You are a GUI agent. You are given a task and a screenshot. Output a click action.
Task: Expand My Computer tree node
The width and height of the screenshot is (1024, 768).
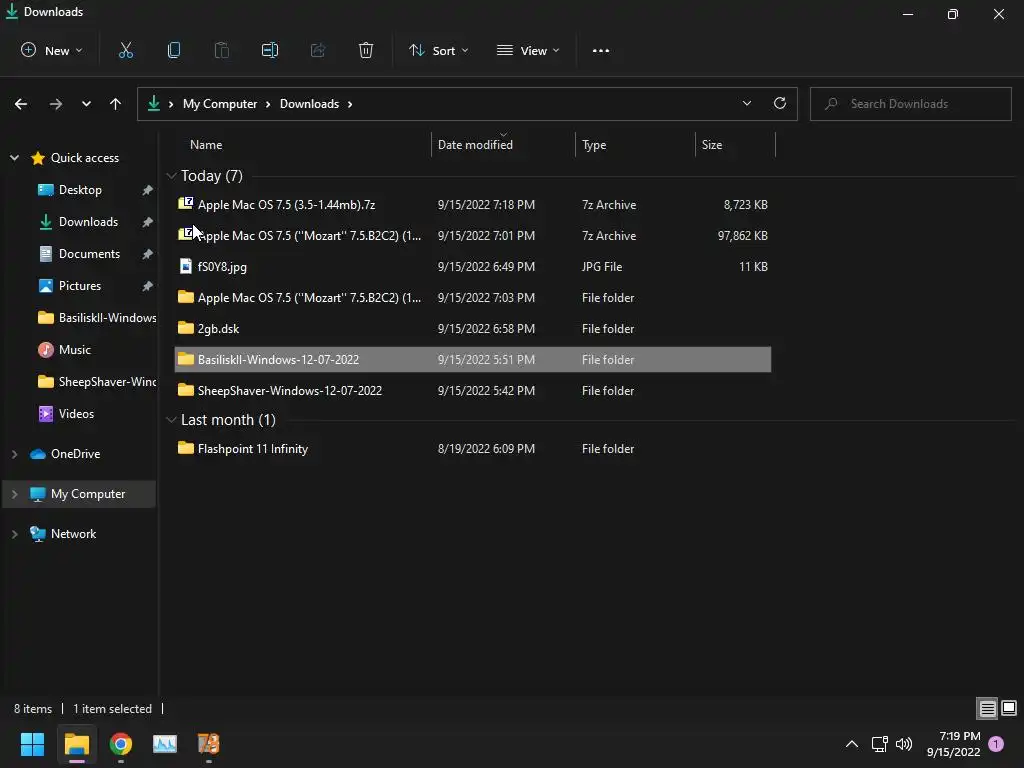coord(14,494)
